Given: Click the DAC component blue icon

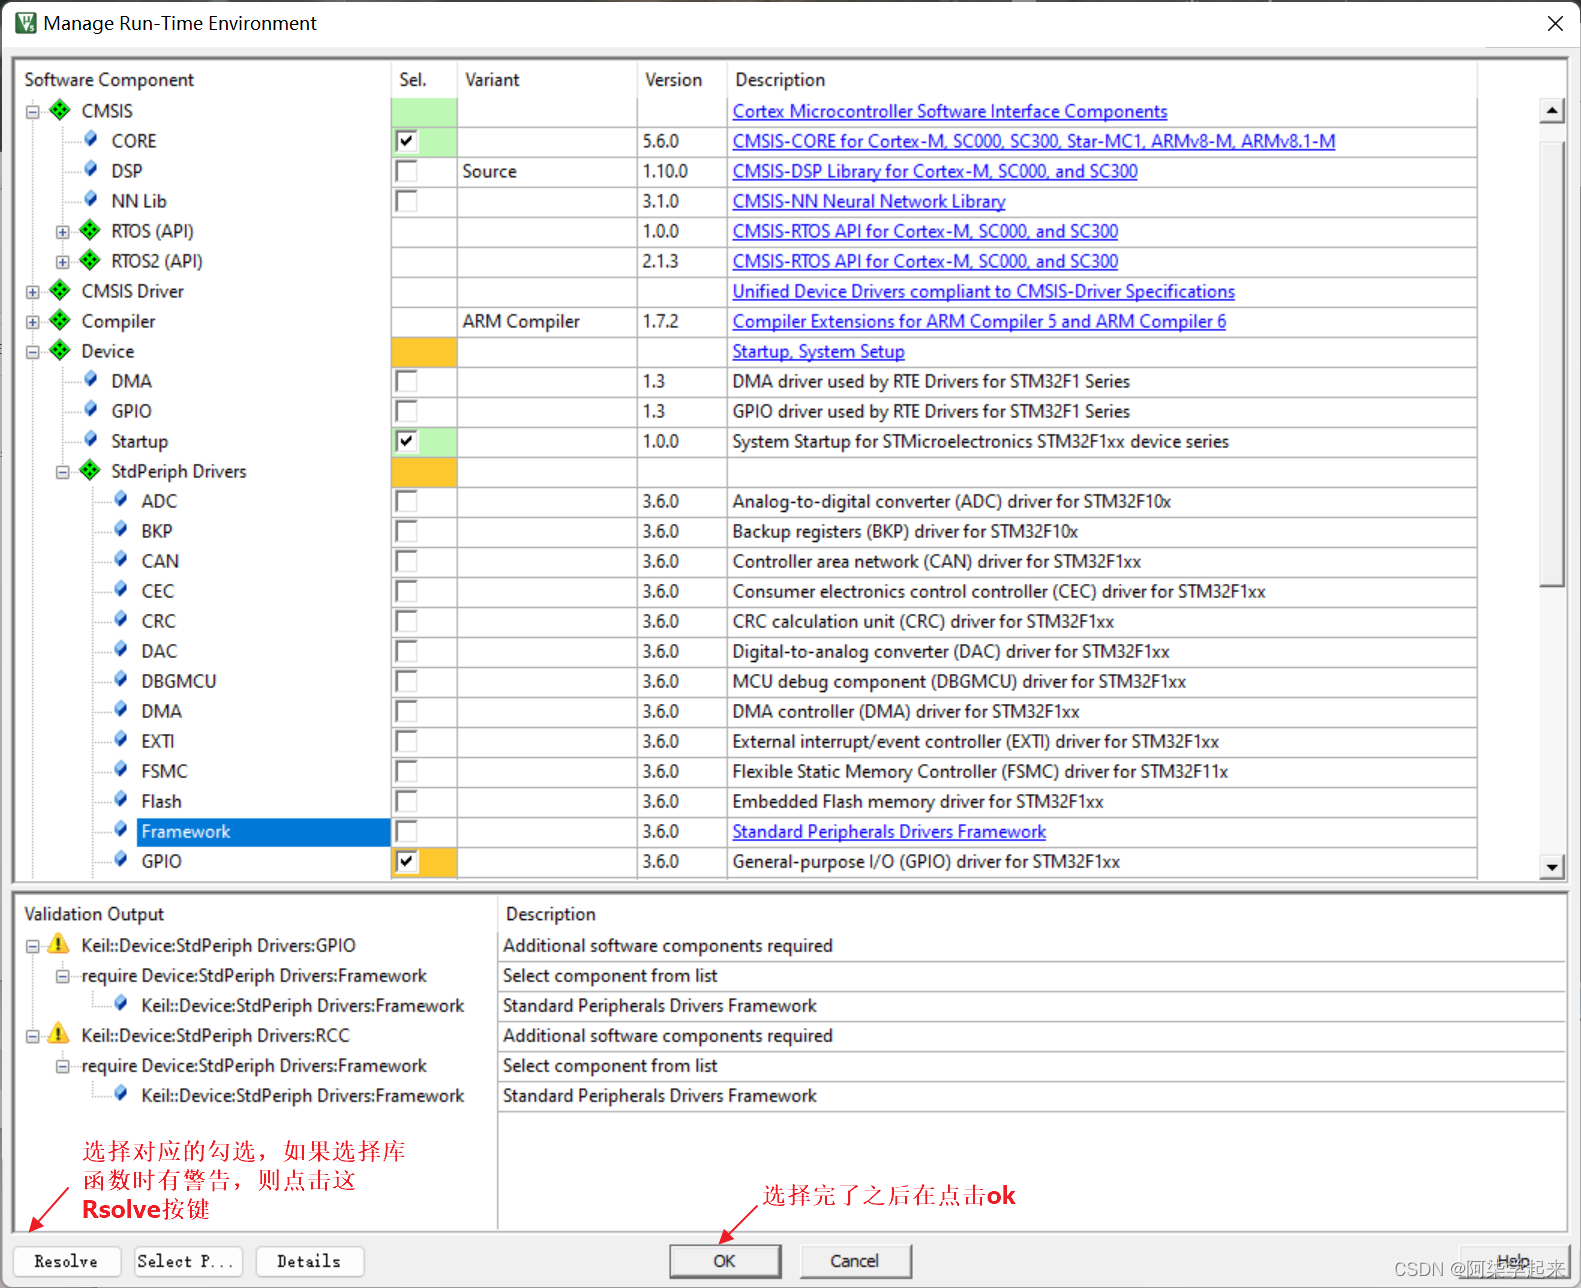Looking at the screenshot, I should click(x=121, y=649).
